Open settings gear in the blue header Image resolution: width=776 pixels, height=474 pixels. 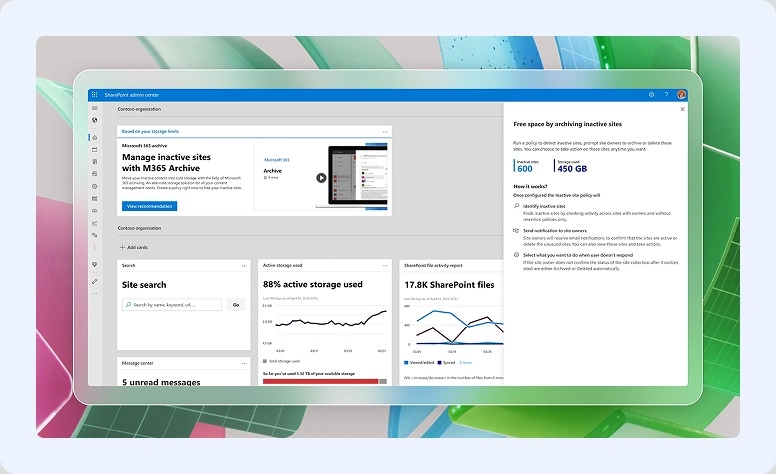[651, 95]
